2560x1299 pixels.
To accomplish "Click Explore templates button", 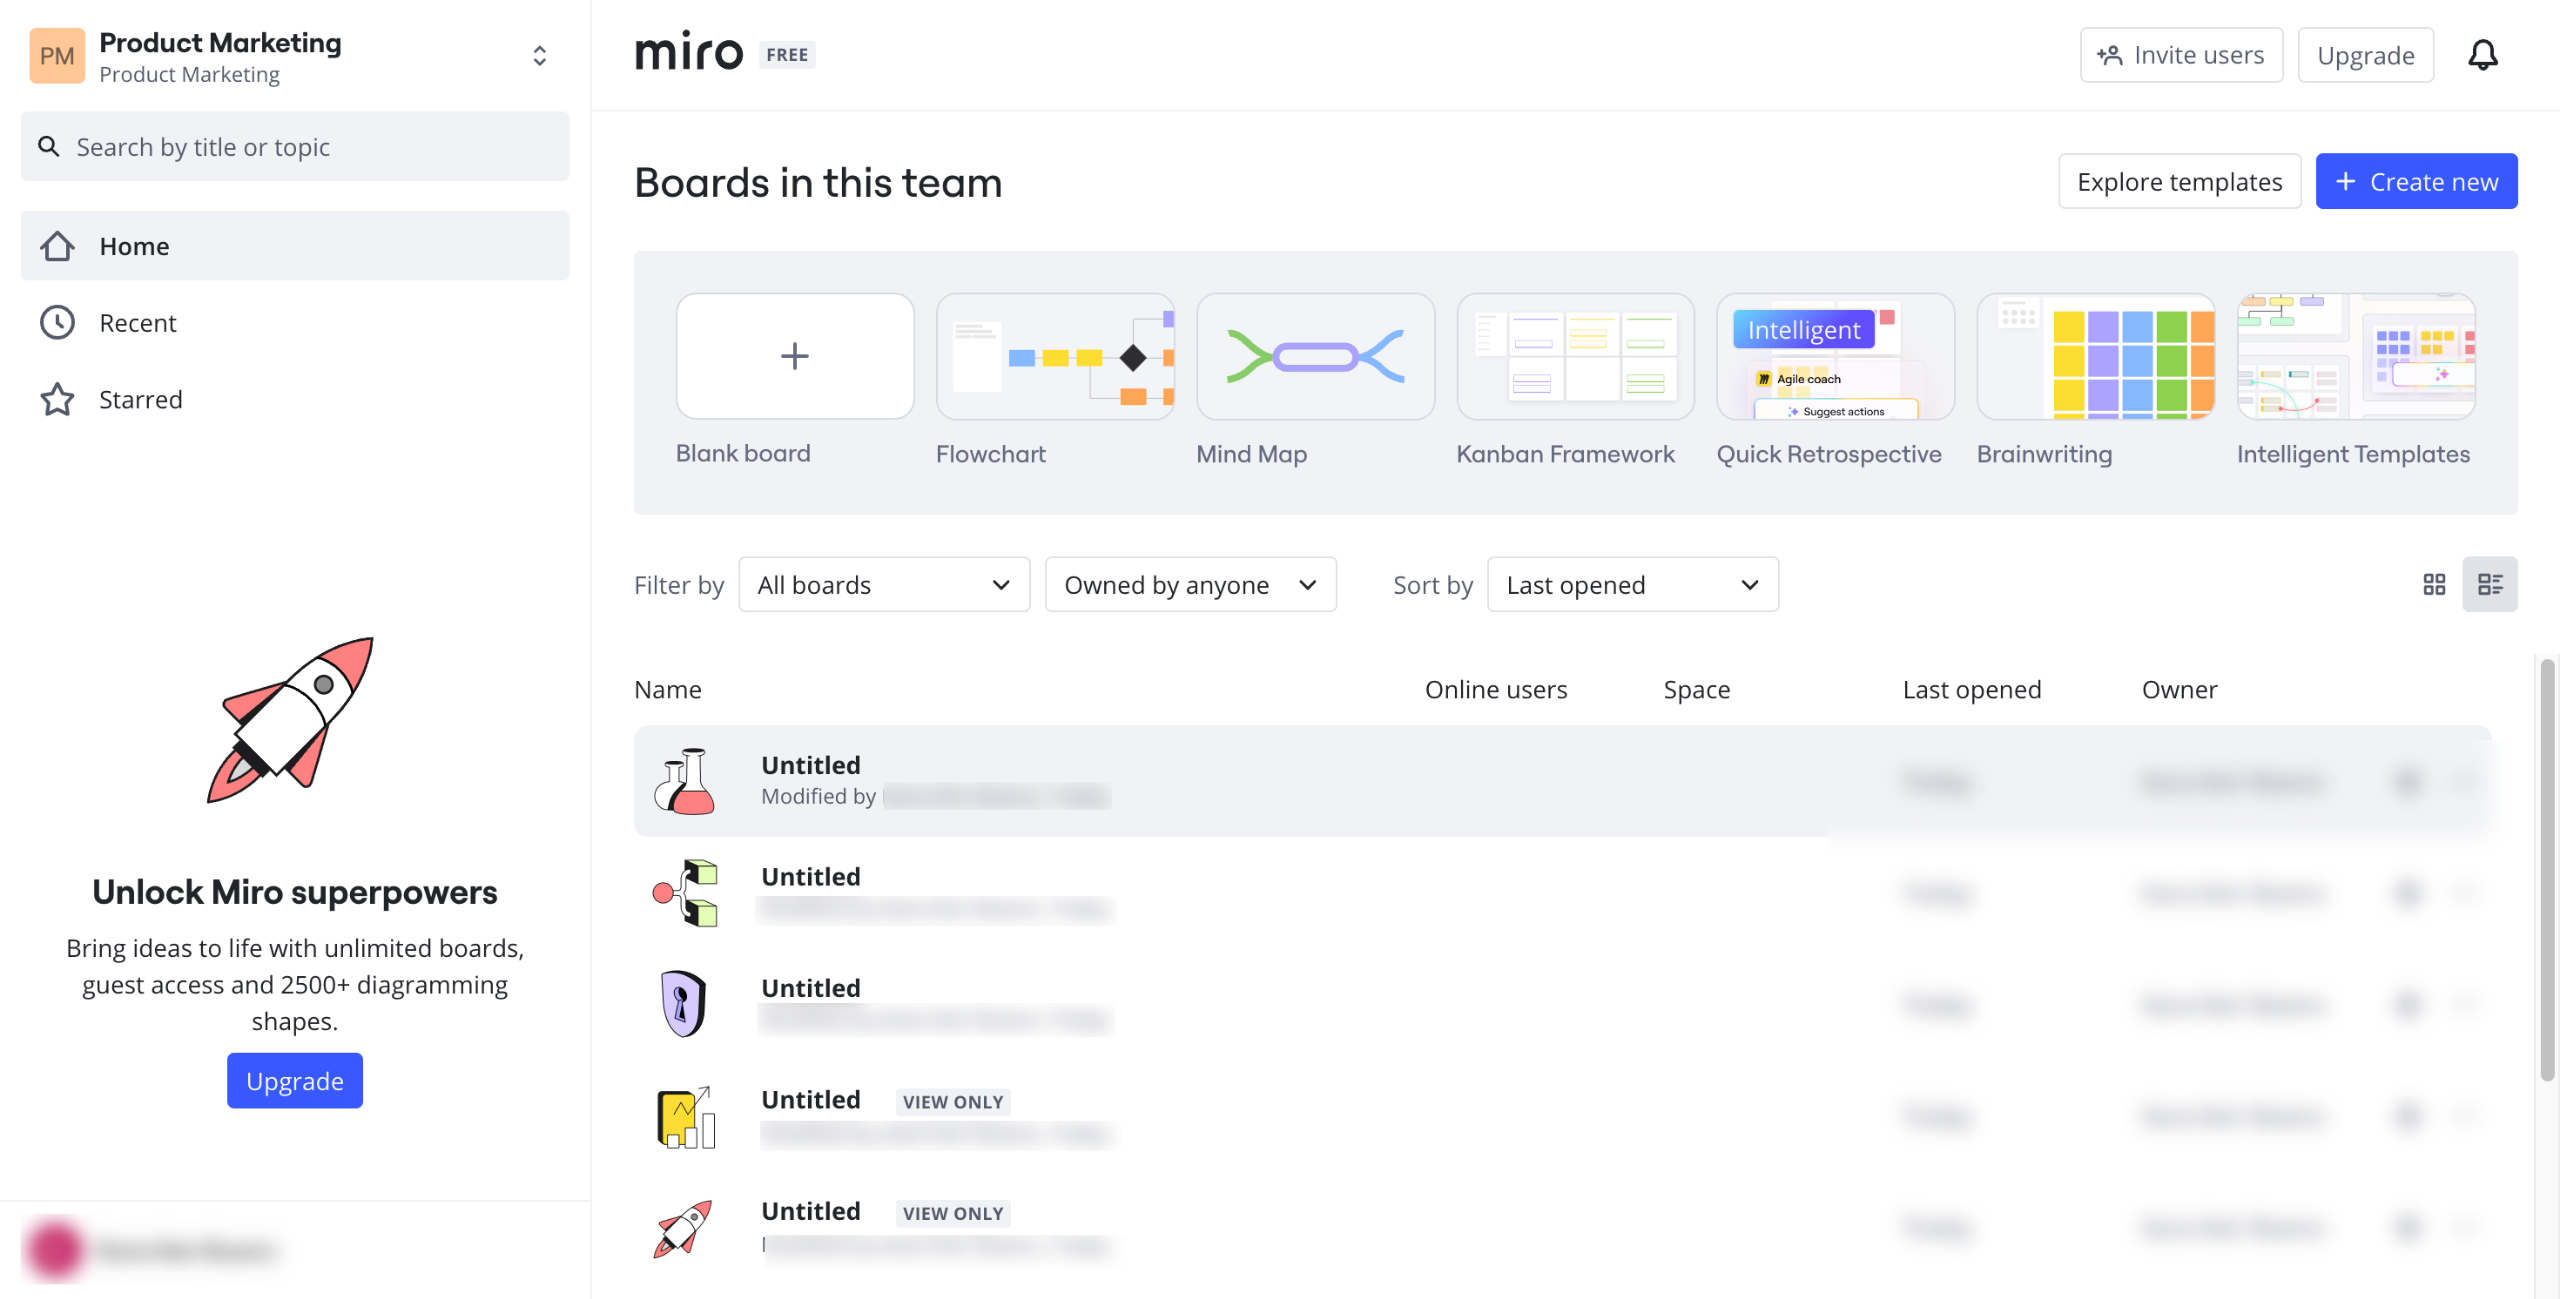I will point(2179,182).
